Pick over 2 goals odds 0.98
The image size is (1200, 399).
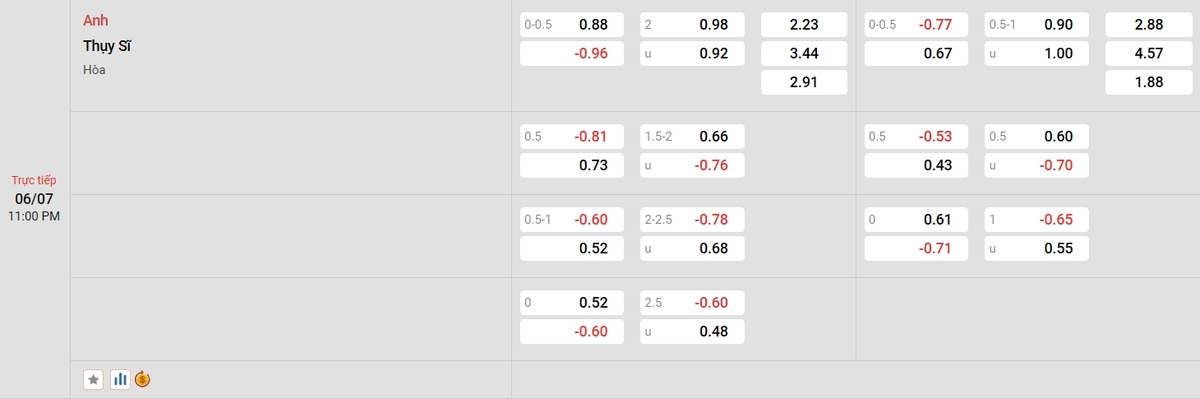[692, 24]
